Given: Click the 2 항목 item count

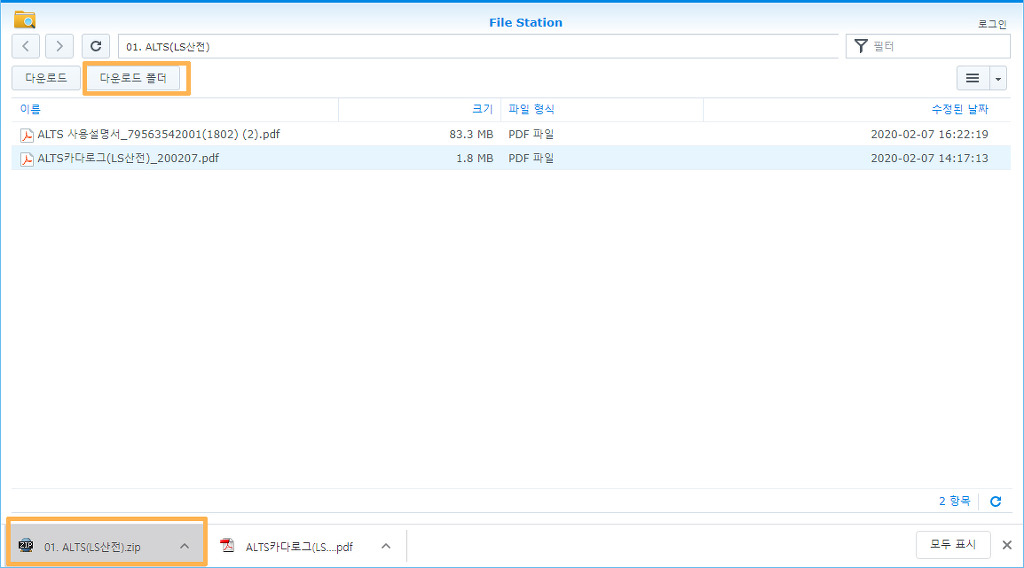Looking at the screenshot, I should pos(954,501).
